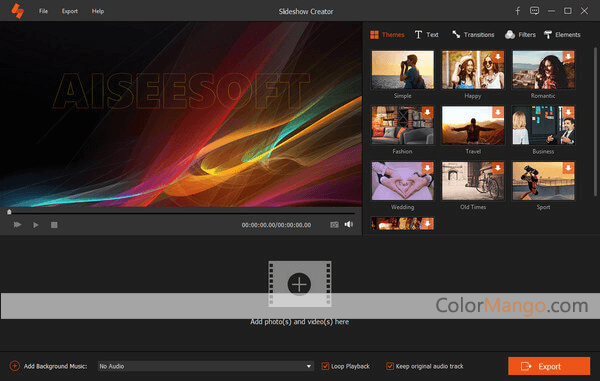600x381 pixels.
Task: Download the Travel theme via arrow icon
Action: (498, 112)
